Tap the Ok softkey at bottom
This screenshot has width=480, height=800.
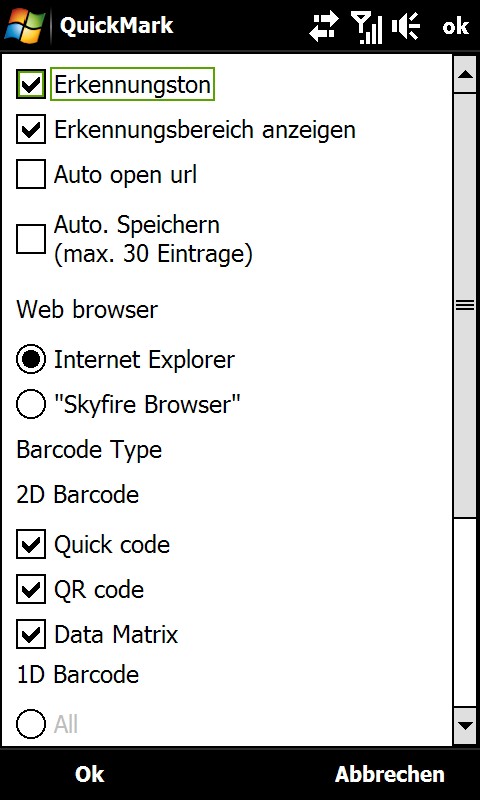click(x=90, y=774)
